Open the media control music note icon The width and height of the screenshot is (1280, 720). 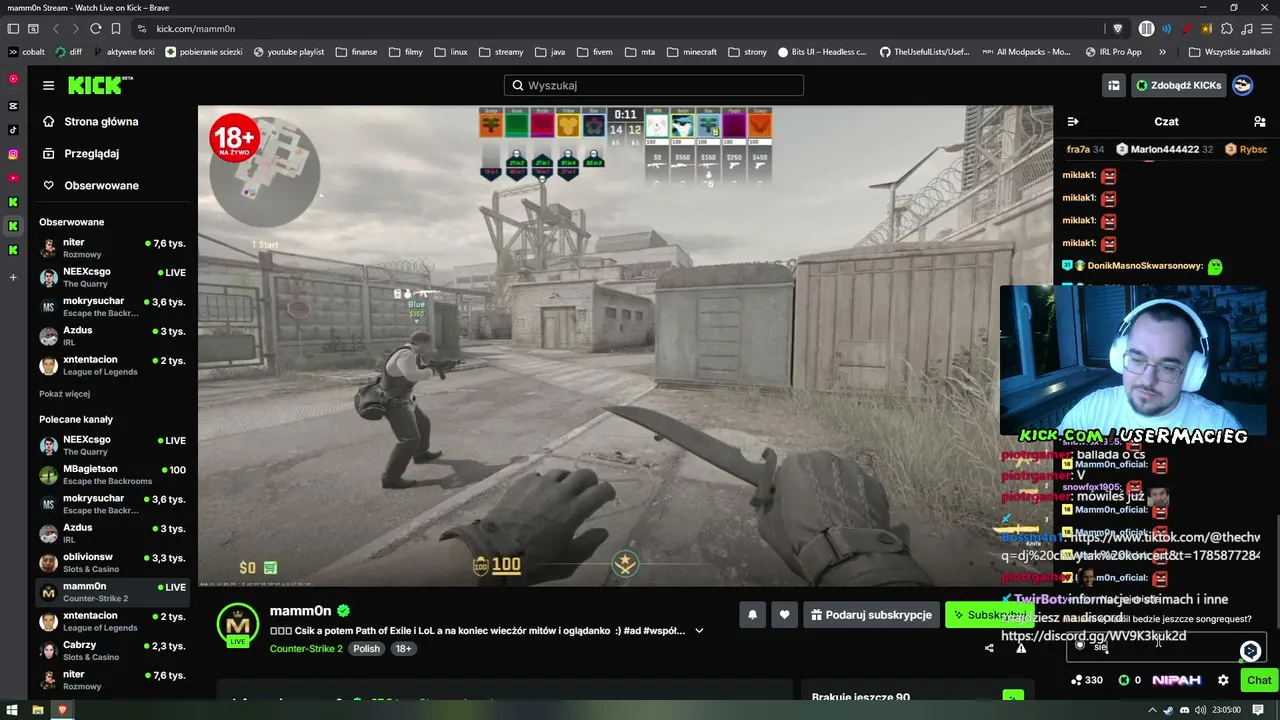coord(1246,29)
